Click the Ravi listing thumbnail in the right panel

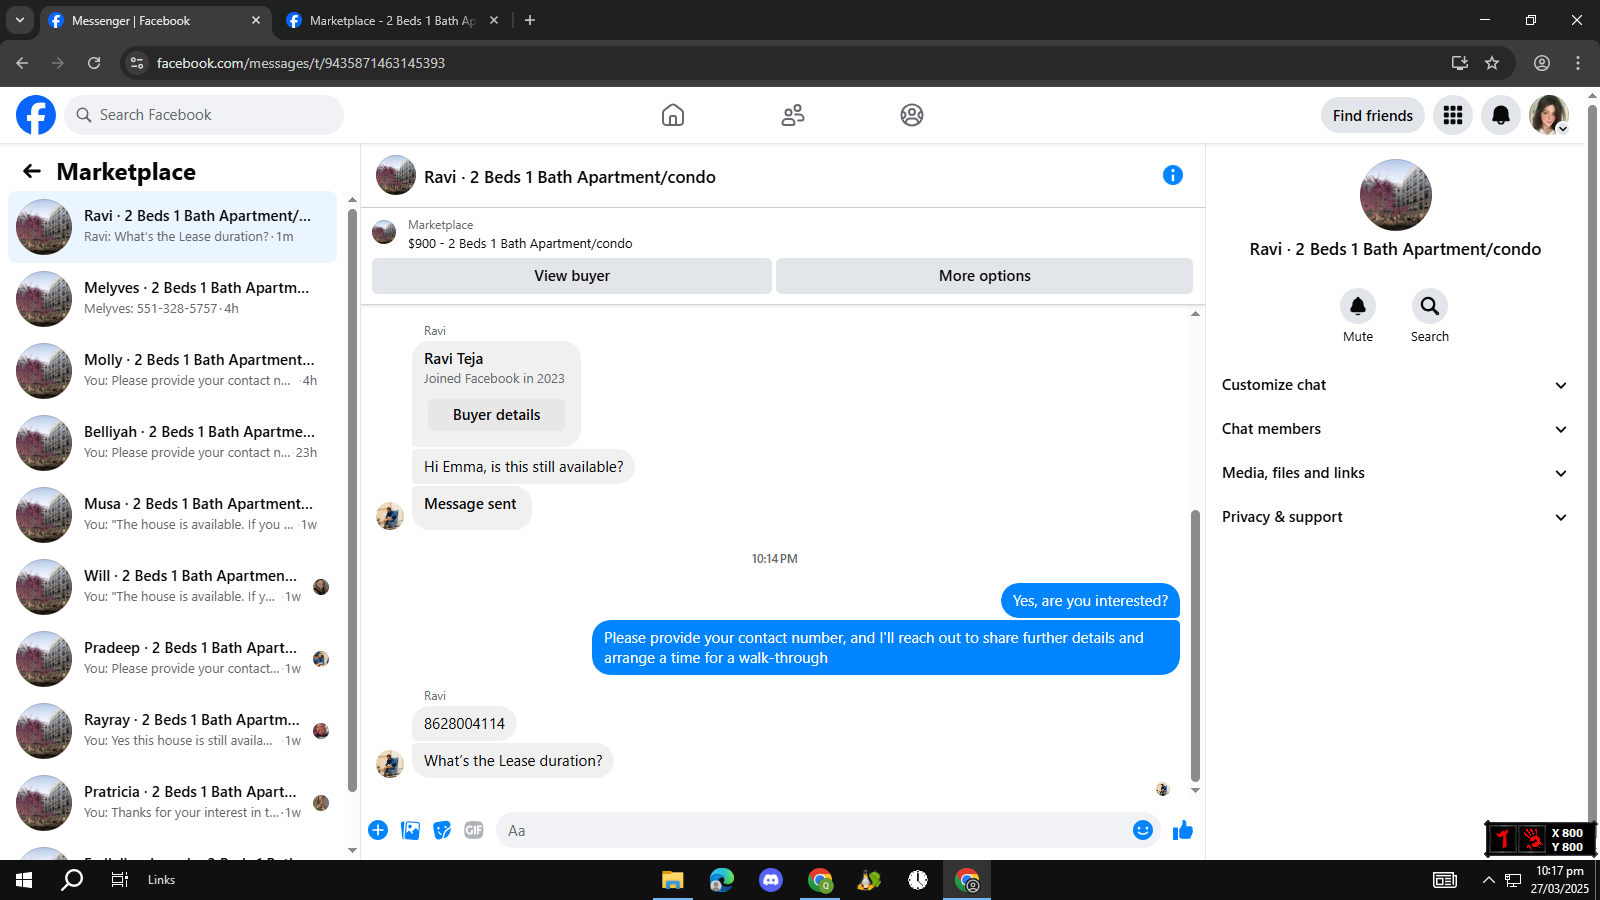coord(1396,195)
